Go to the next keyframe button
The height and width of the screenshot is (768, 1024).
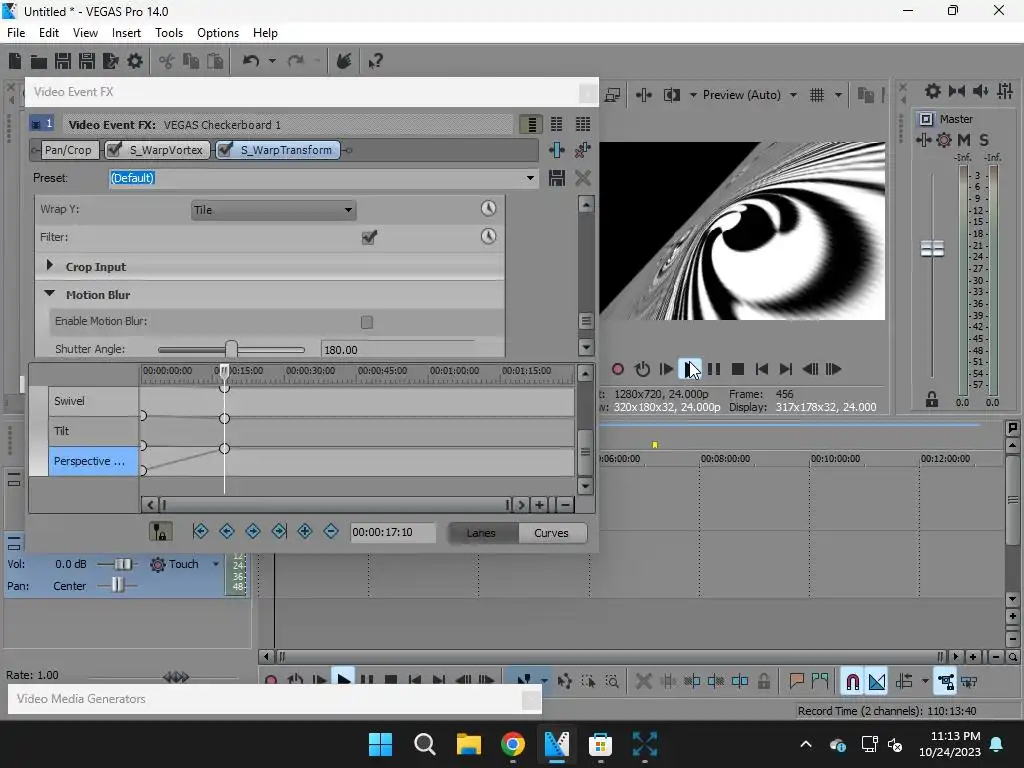click(253, 532)
